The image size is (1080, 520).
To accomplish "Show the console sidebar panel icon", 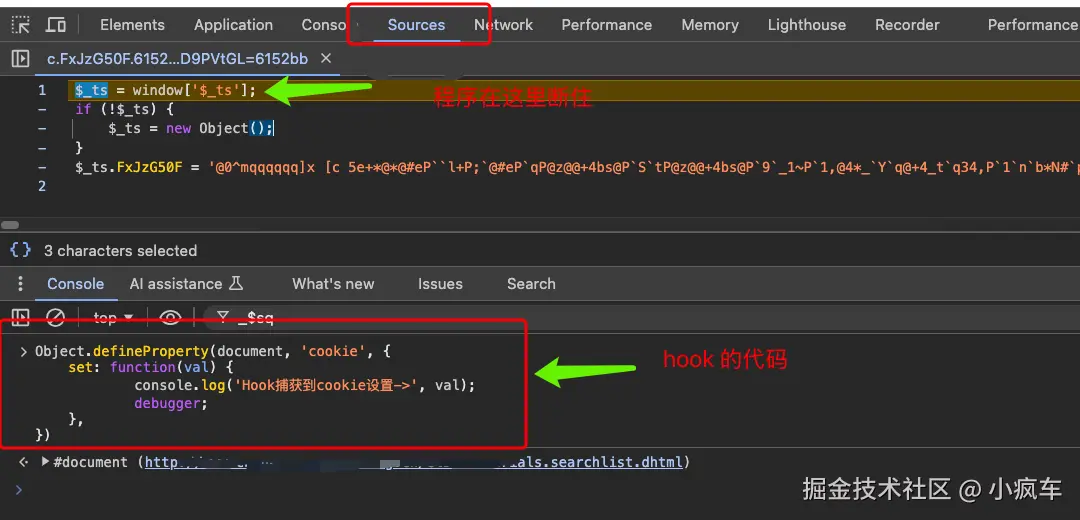I will pos(21,318).
